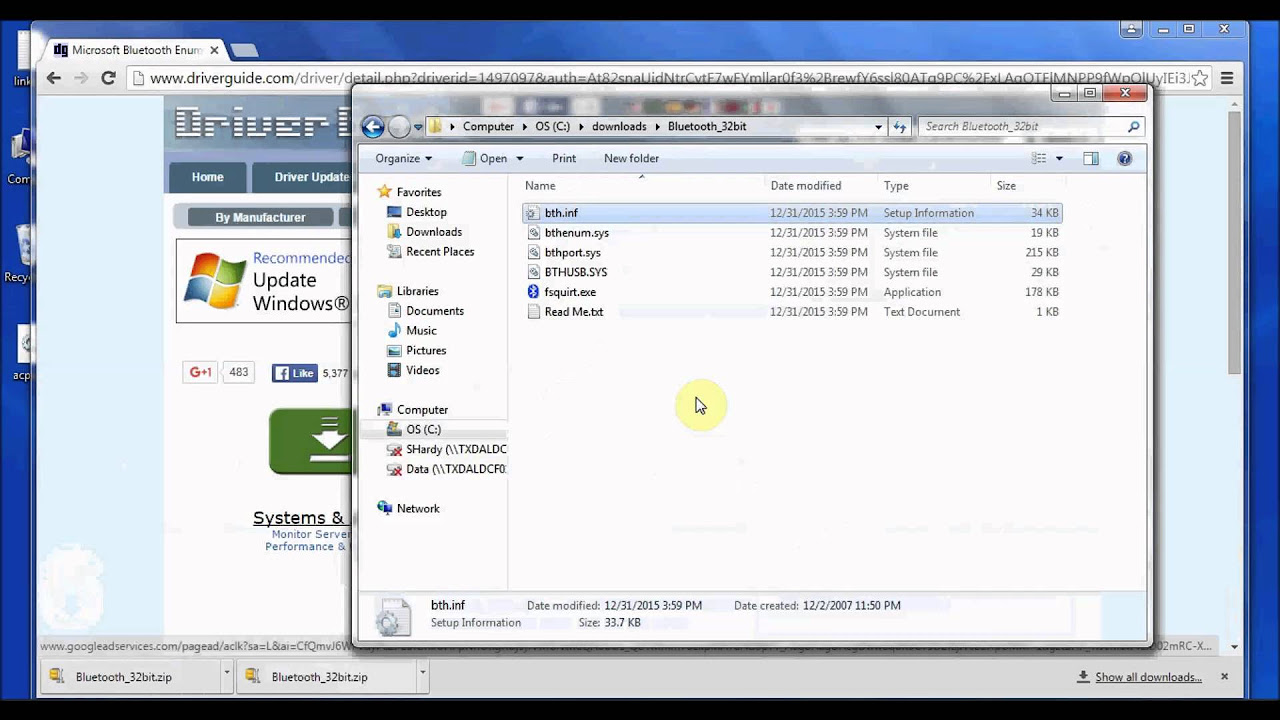Click Print in the Explorer toolbar
The width and height of the screenshot is (1280, 720).
click(x=564, y=158)
